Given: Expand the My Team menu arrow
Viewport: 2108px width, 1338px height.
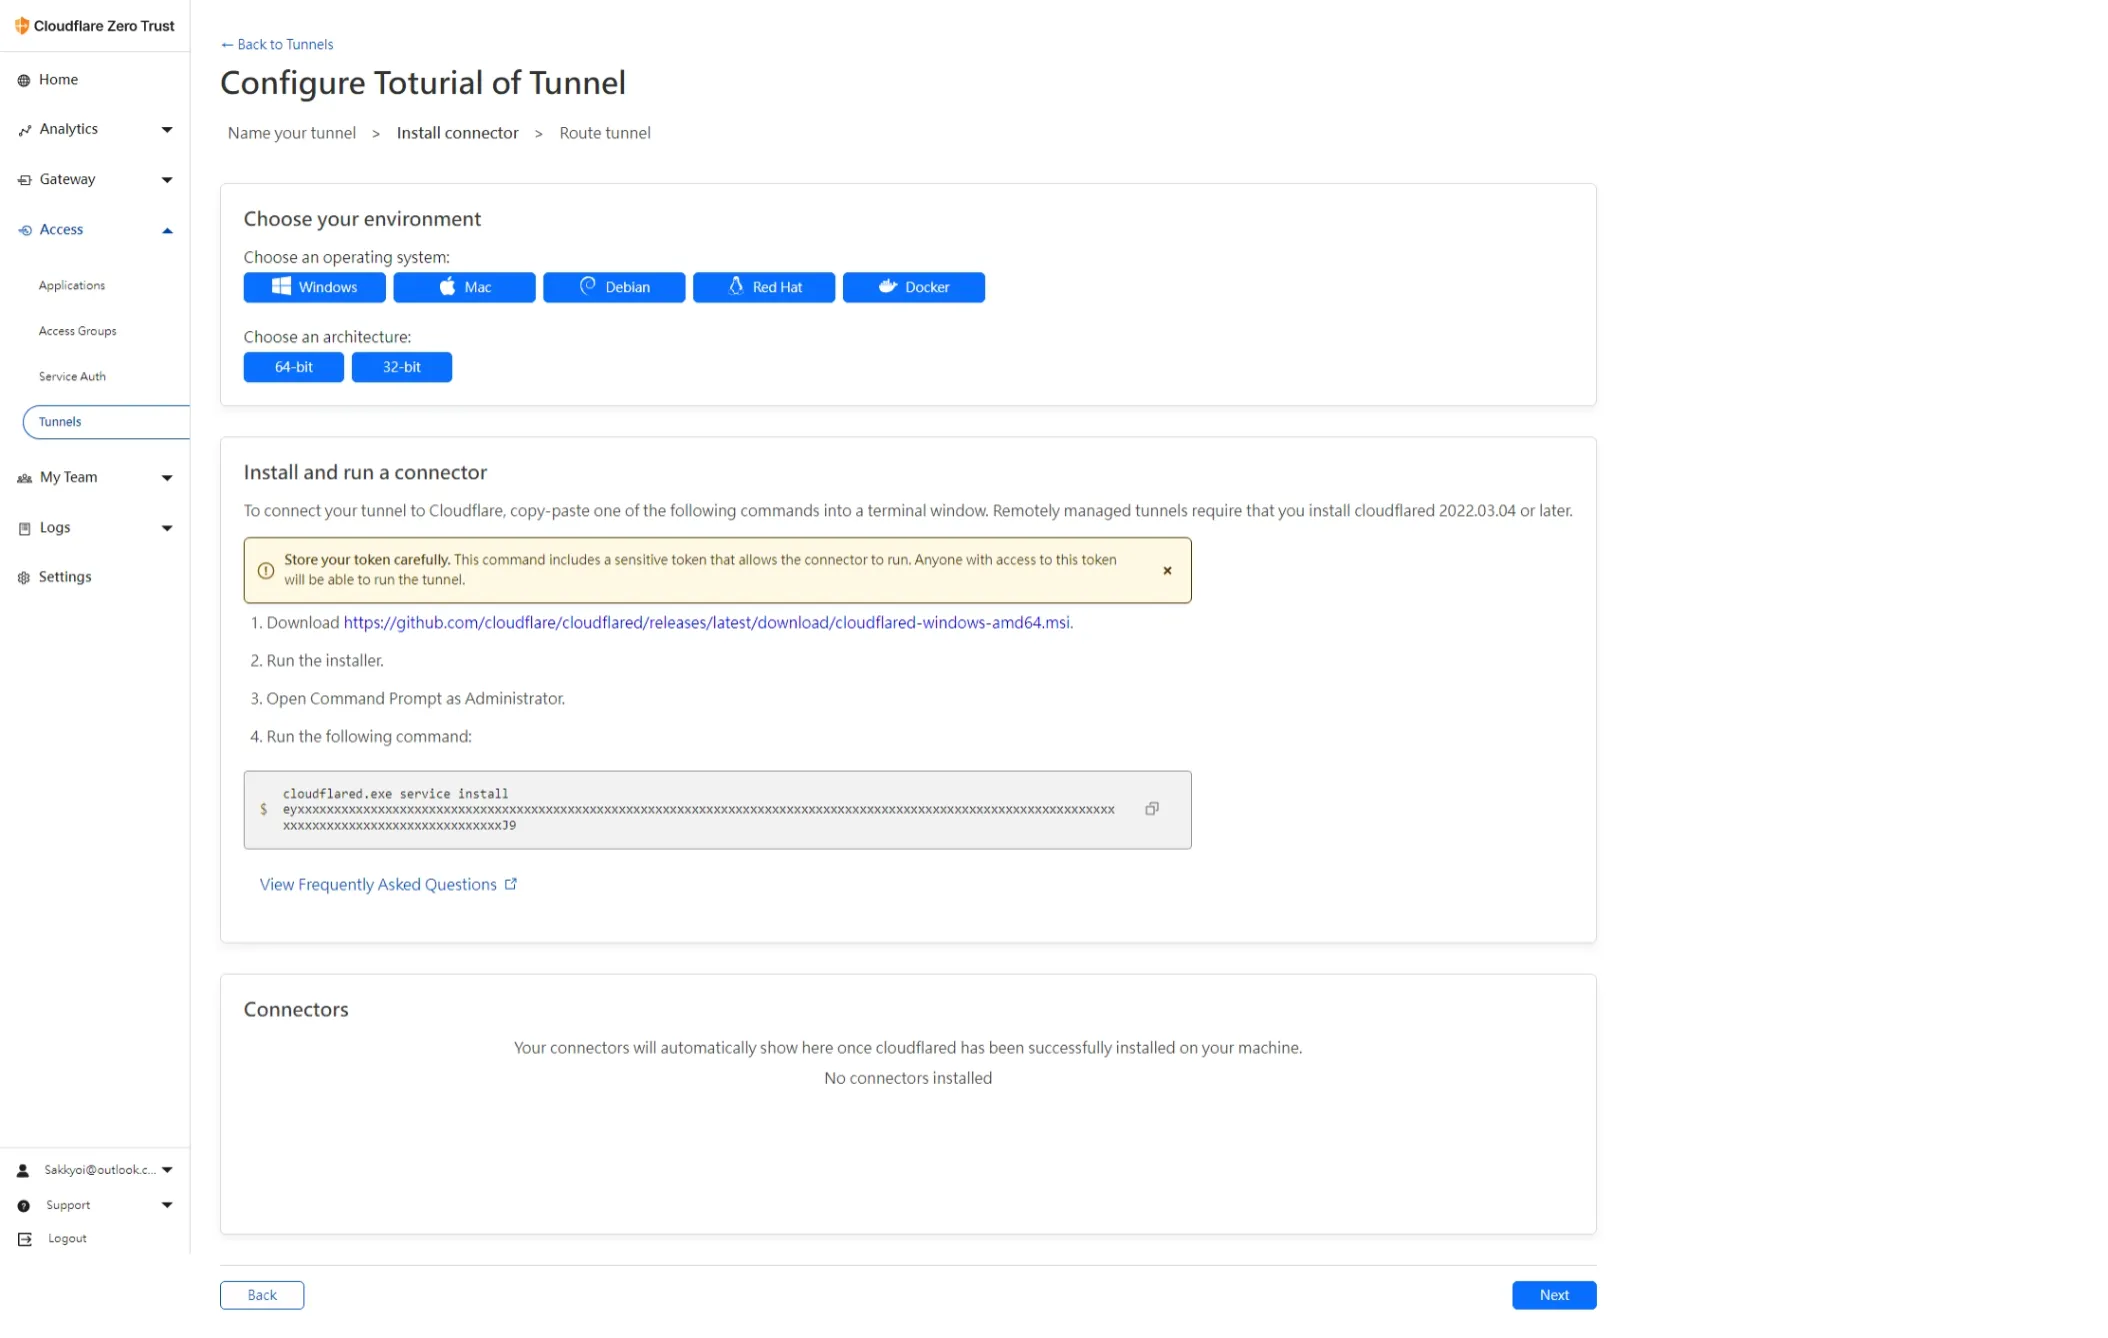Looking at the screenshot, I should point(167,478).
